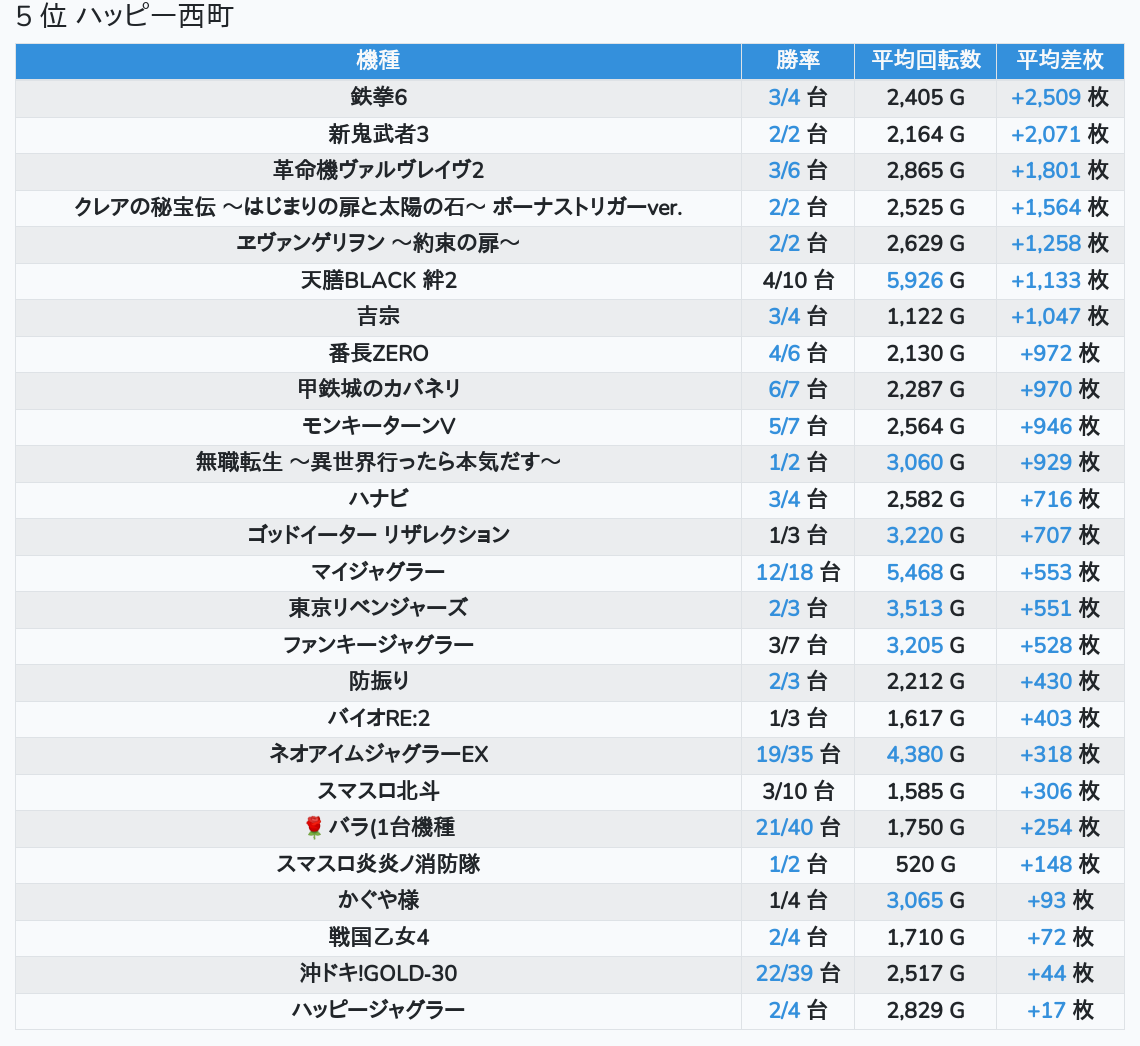
Task: Click the 勝率 column header
Action: coord(797,60)
